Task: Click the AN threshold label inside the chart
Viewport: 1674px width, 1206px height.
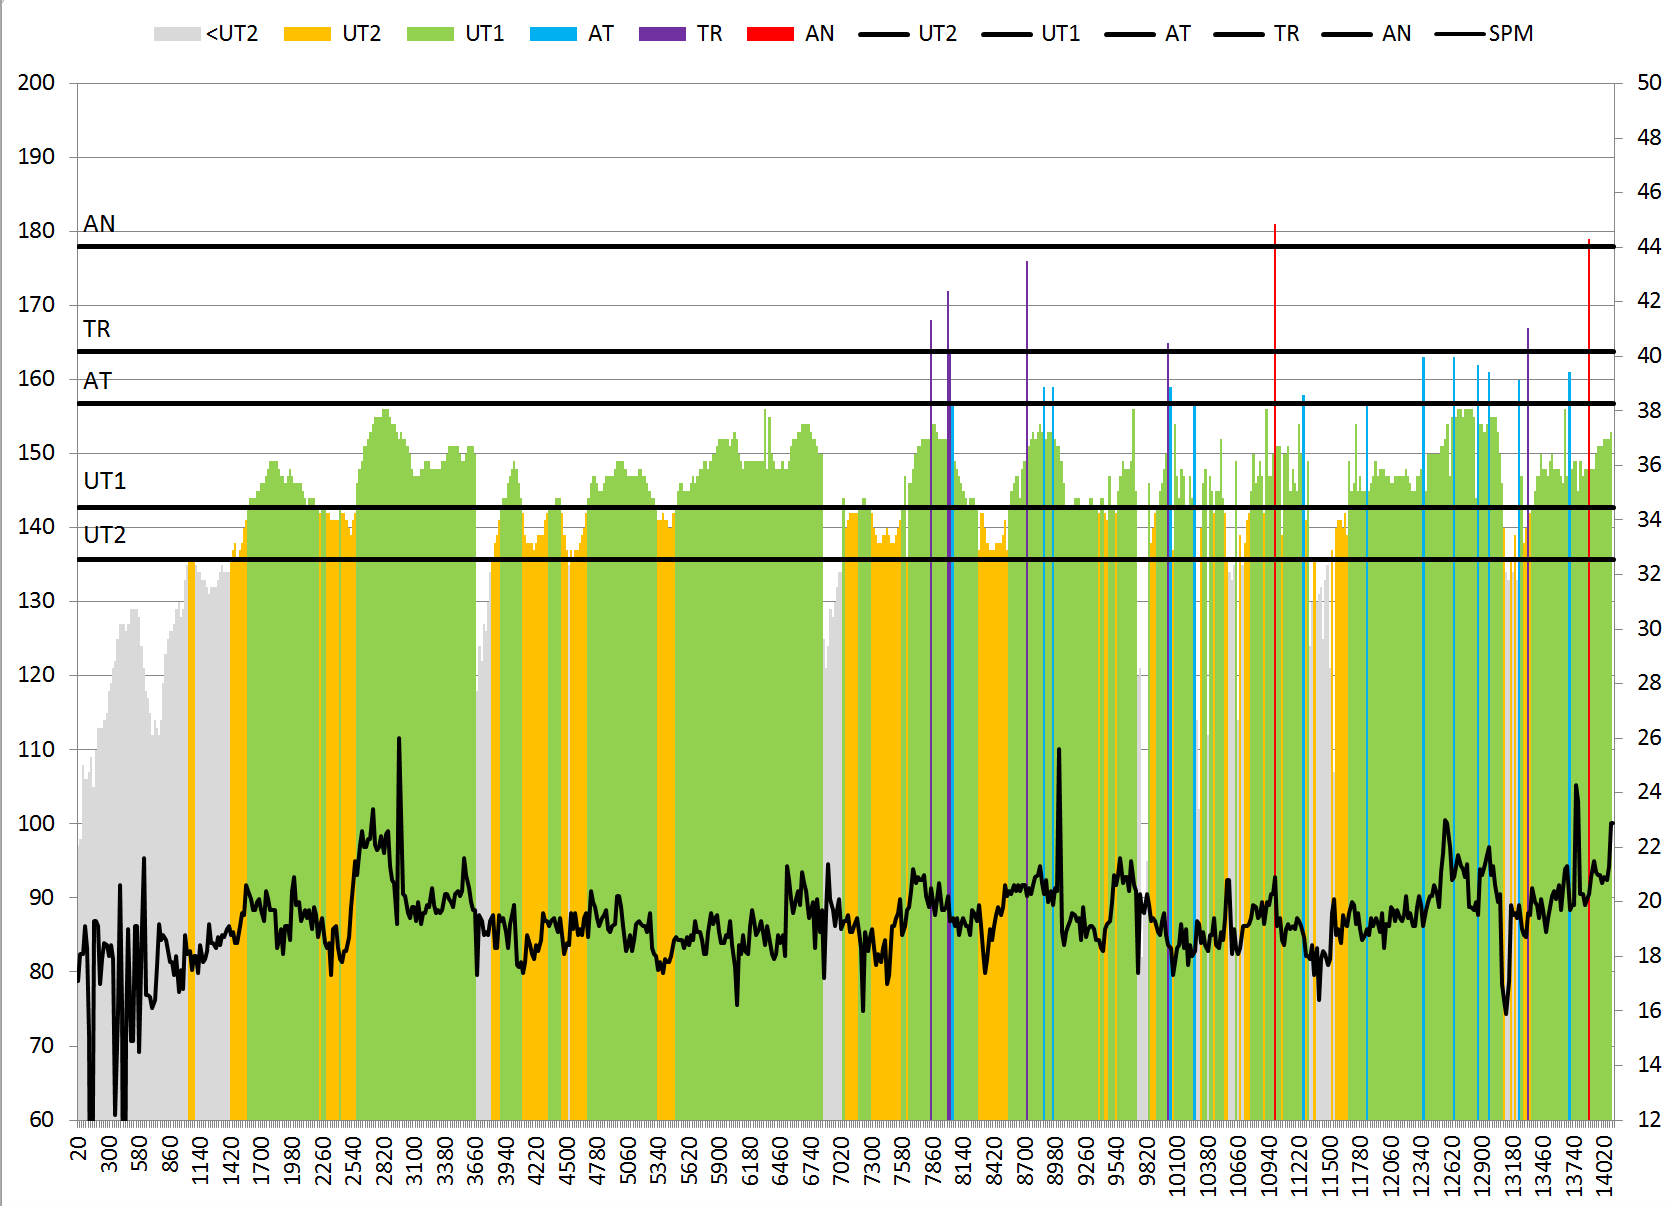Action: 99,224
